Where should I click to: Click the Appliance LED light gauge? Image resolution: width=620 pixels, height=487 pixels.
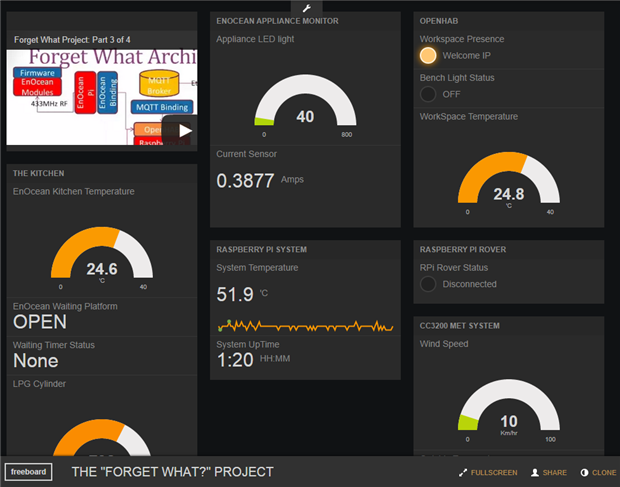click(x=305, y=106)
